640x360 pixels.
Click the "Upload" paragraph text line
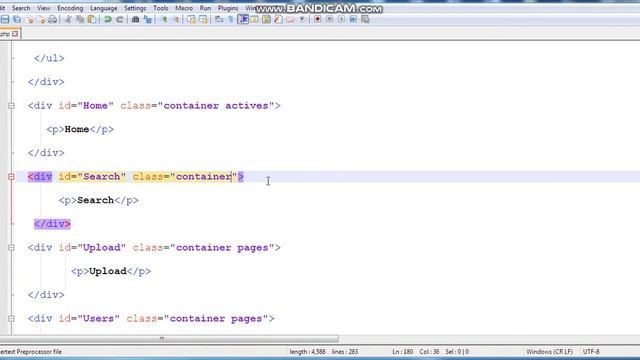(x=111, y=271)
